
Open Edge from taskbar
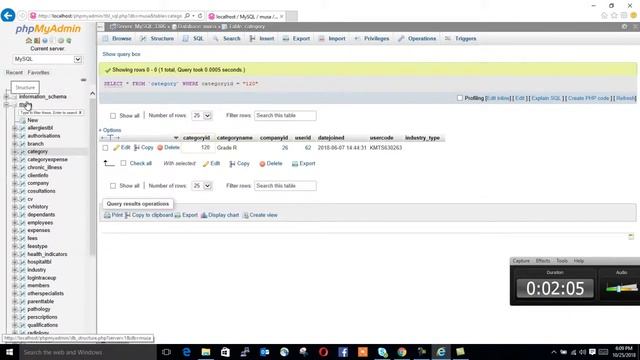pos(187,352)
